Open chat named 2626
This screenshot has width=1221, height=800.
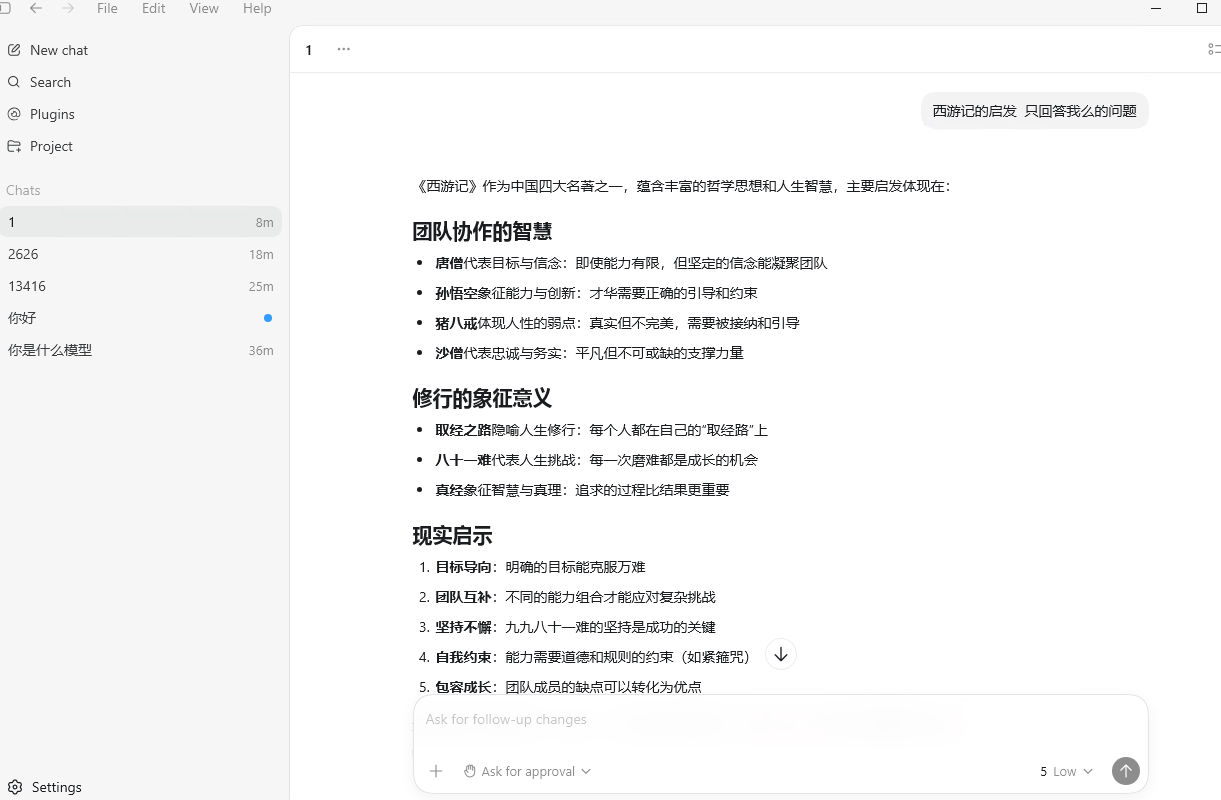click(141, 254)
